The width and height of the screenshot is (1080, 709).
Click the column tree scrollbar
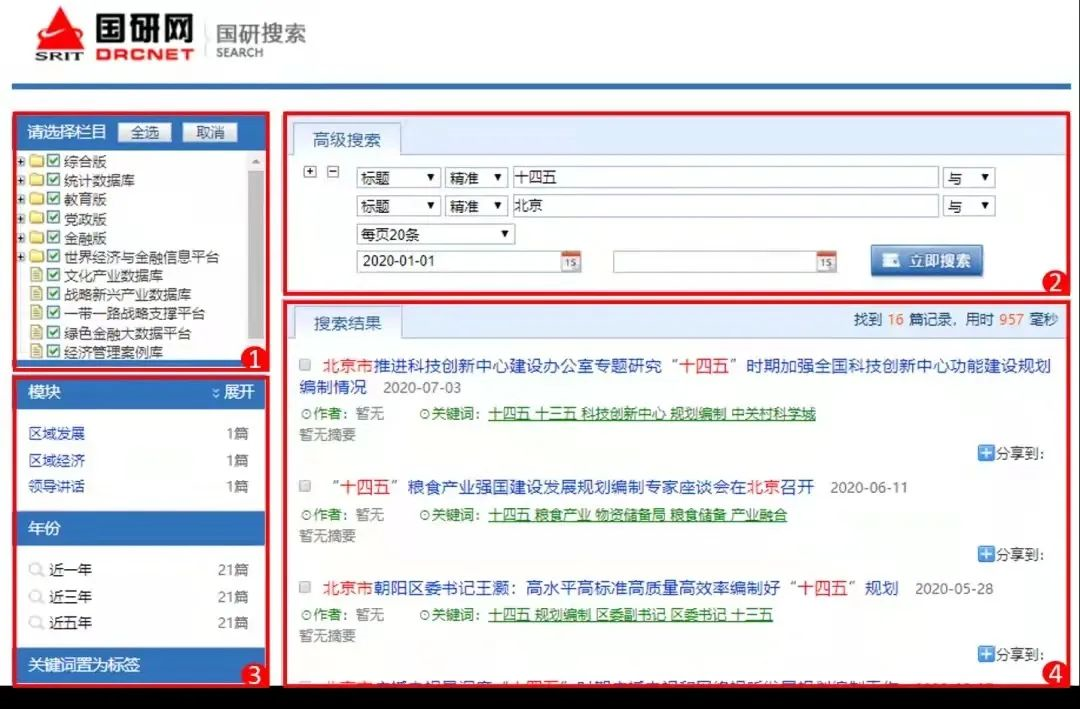(256, 254)
